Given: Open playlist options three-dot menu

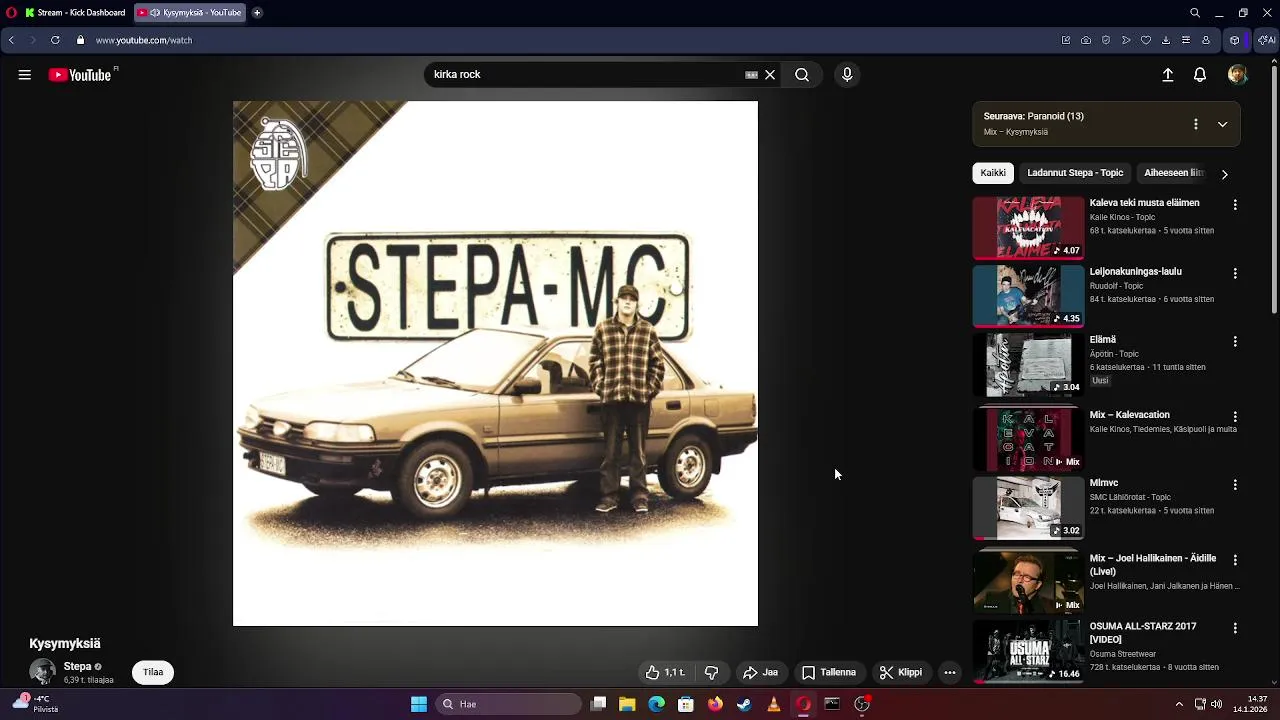Looking at the screenshot, I should (1195, 124).
